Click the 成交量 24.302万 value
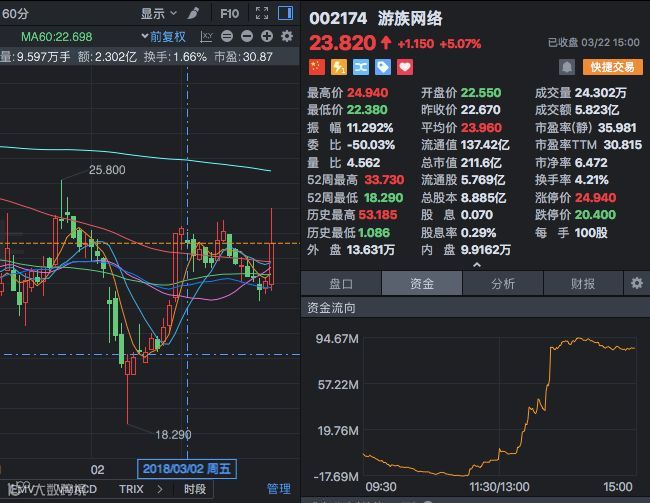This screenshot has height=503, width=650. tap(601, 92)
